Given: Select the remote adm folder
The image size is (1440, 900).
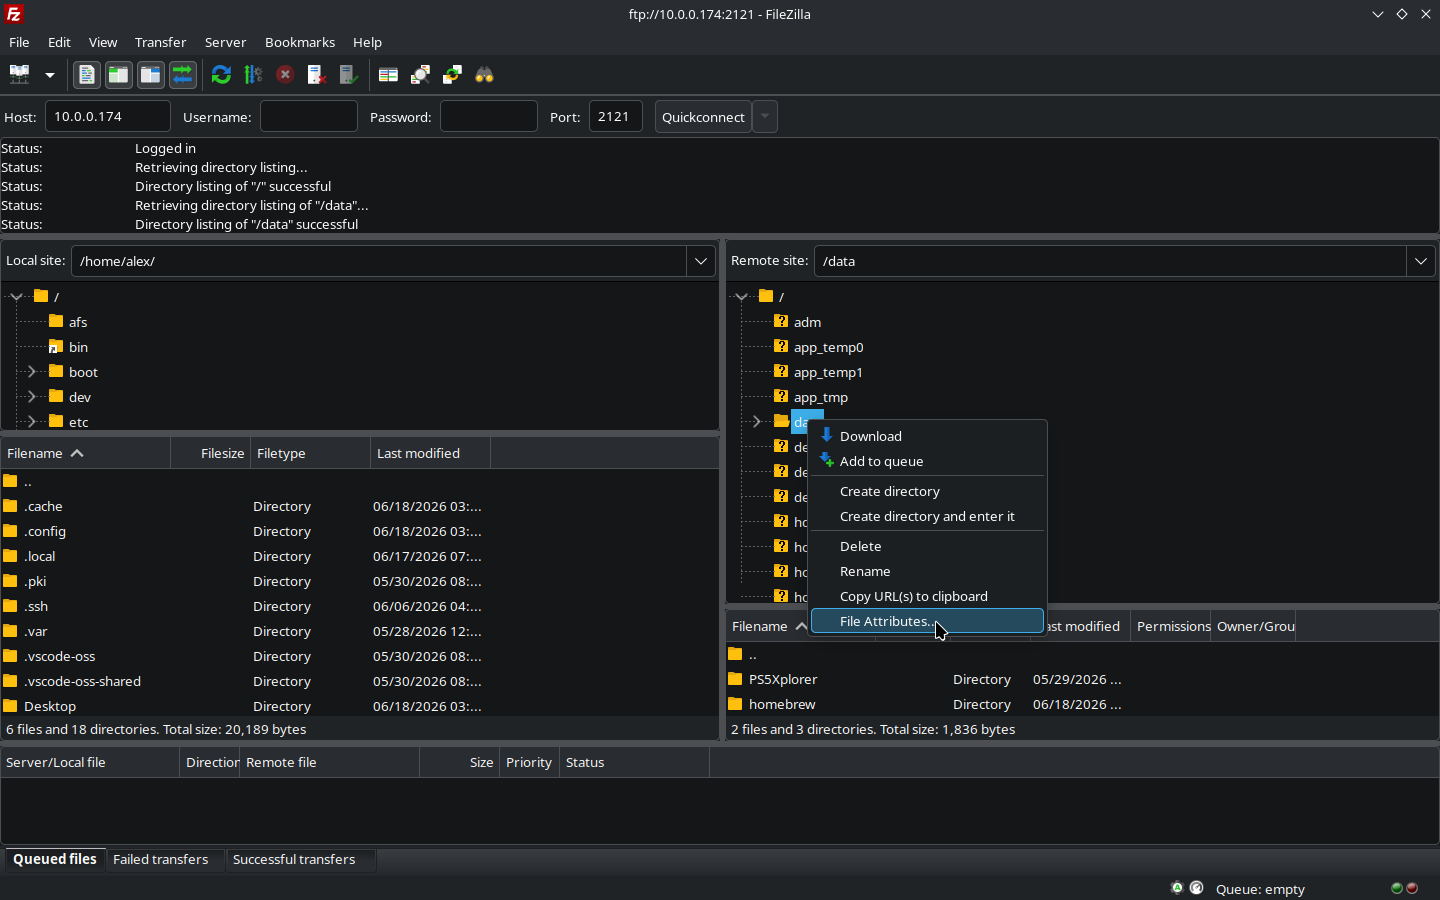Looking at the screenshot, I should (807, 322).
